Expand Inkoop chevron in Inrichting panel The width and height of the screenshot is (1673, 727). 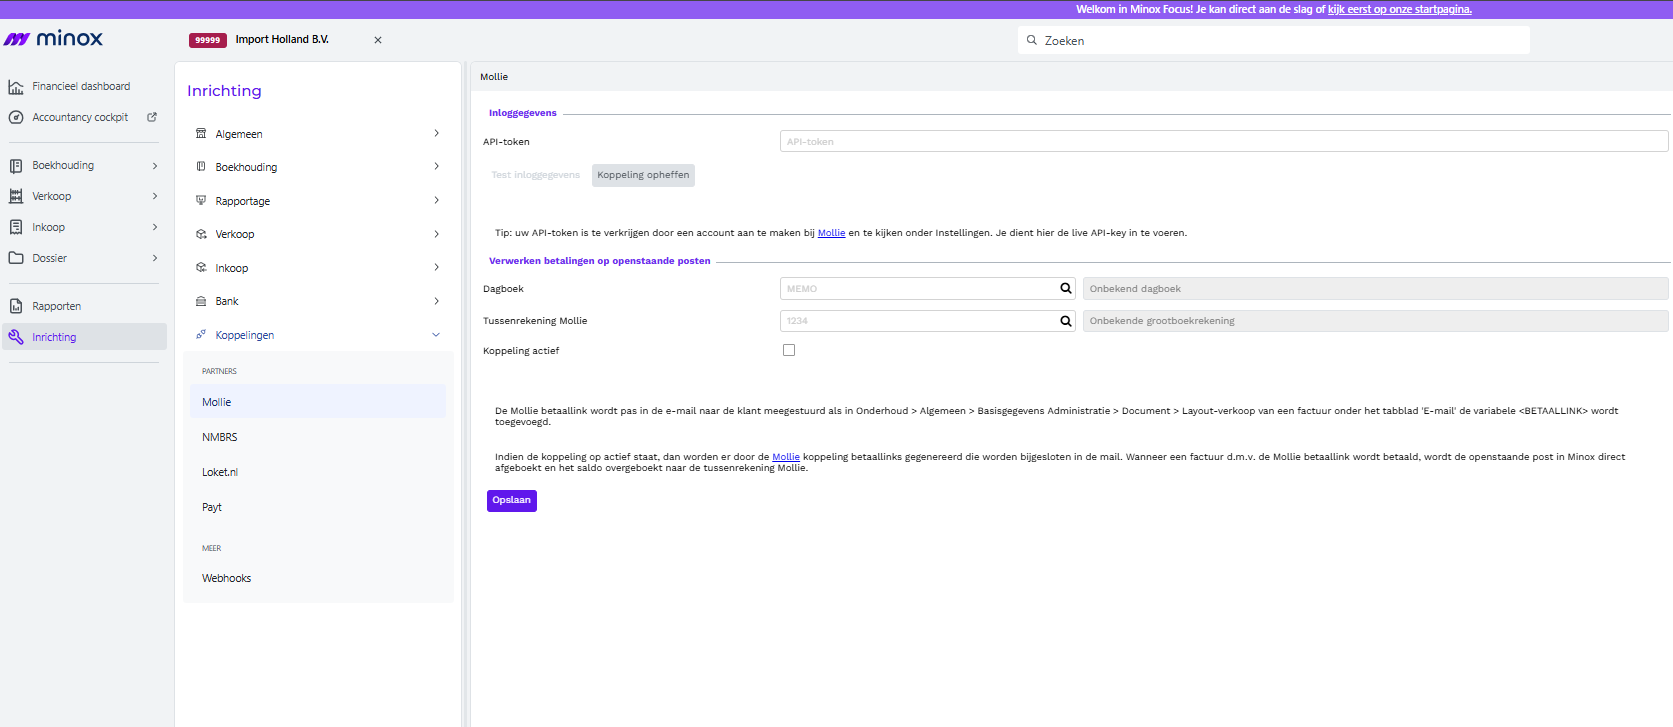437,267
